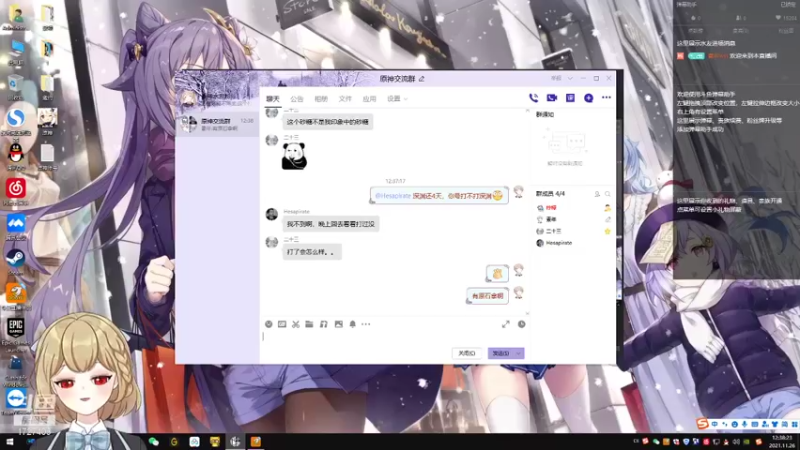
Task: Open the send-file folder icon
Action: (x=309, y=324)
